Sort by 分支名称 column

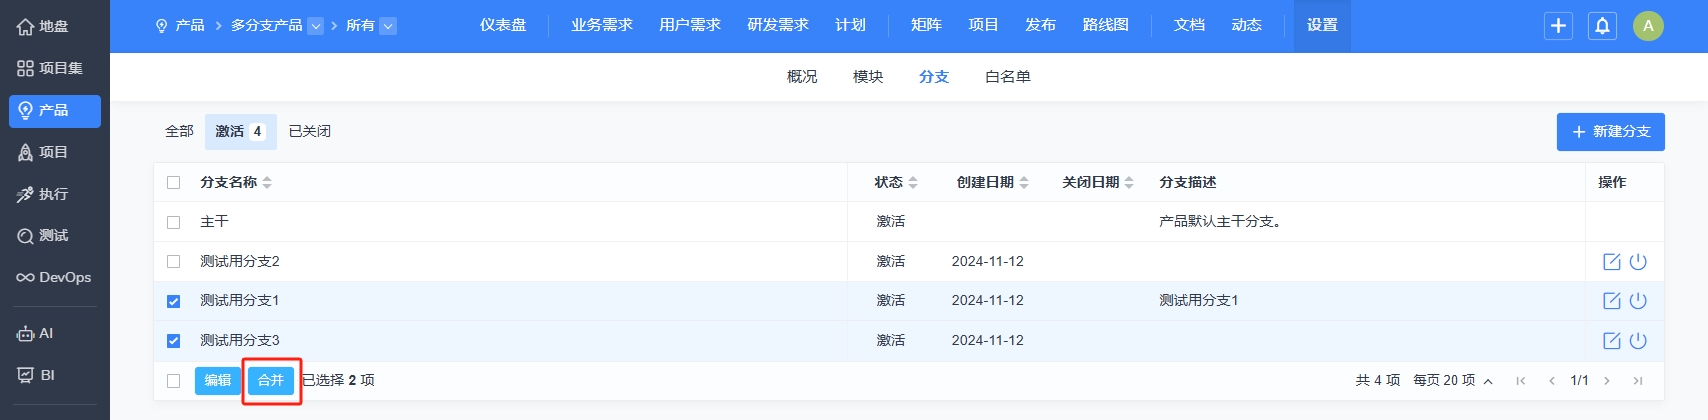point(236,183)
